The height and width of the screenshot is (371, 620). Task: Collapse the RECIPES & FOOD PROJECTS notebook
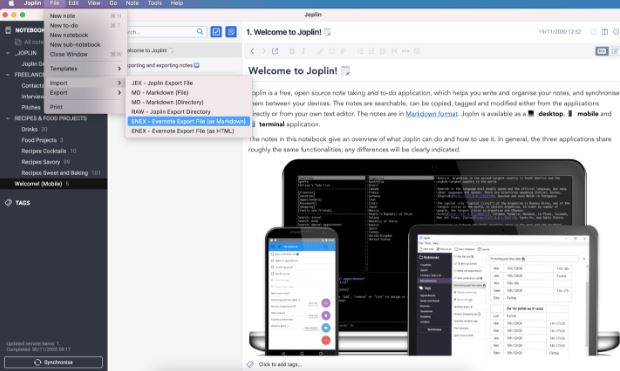pyautogui.click(x=8, y=118)
